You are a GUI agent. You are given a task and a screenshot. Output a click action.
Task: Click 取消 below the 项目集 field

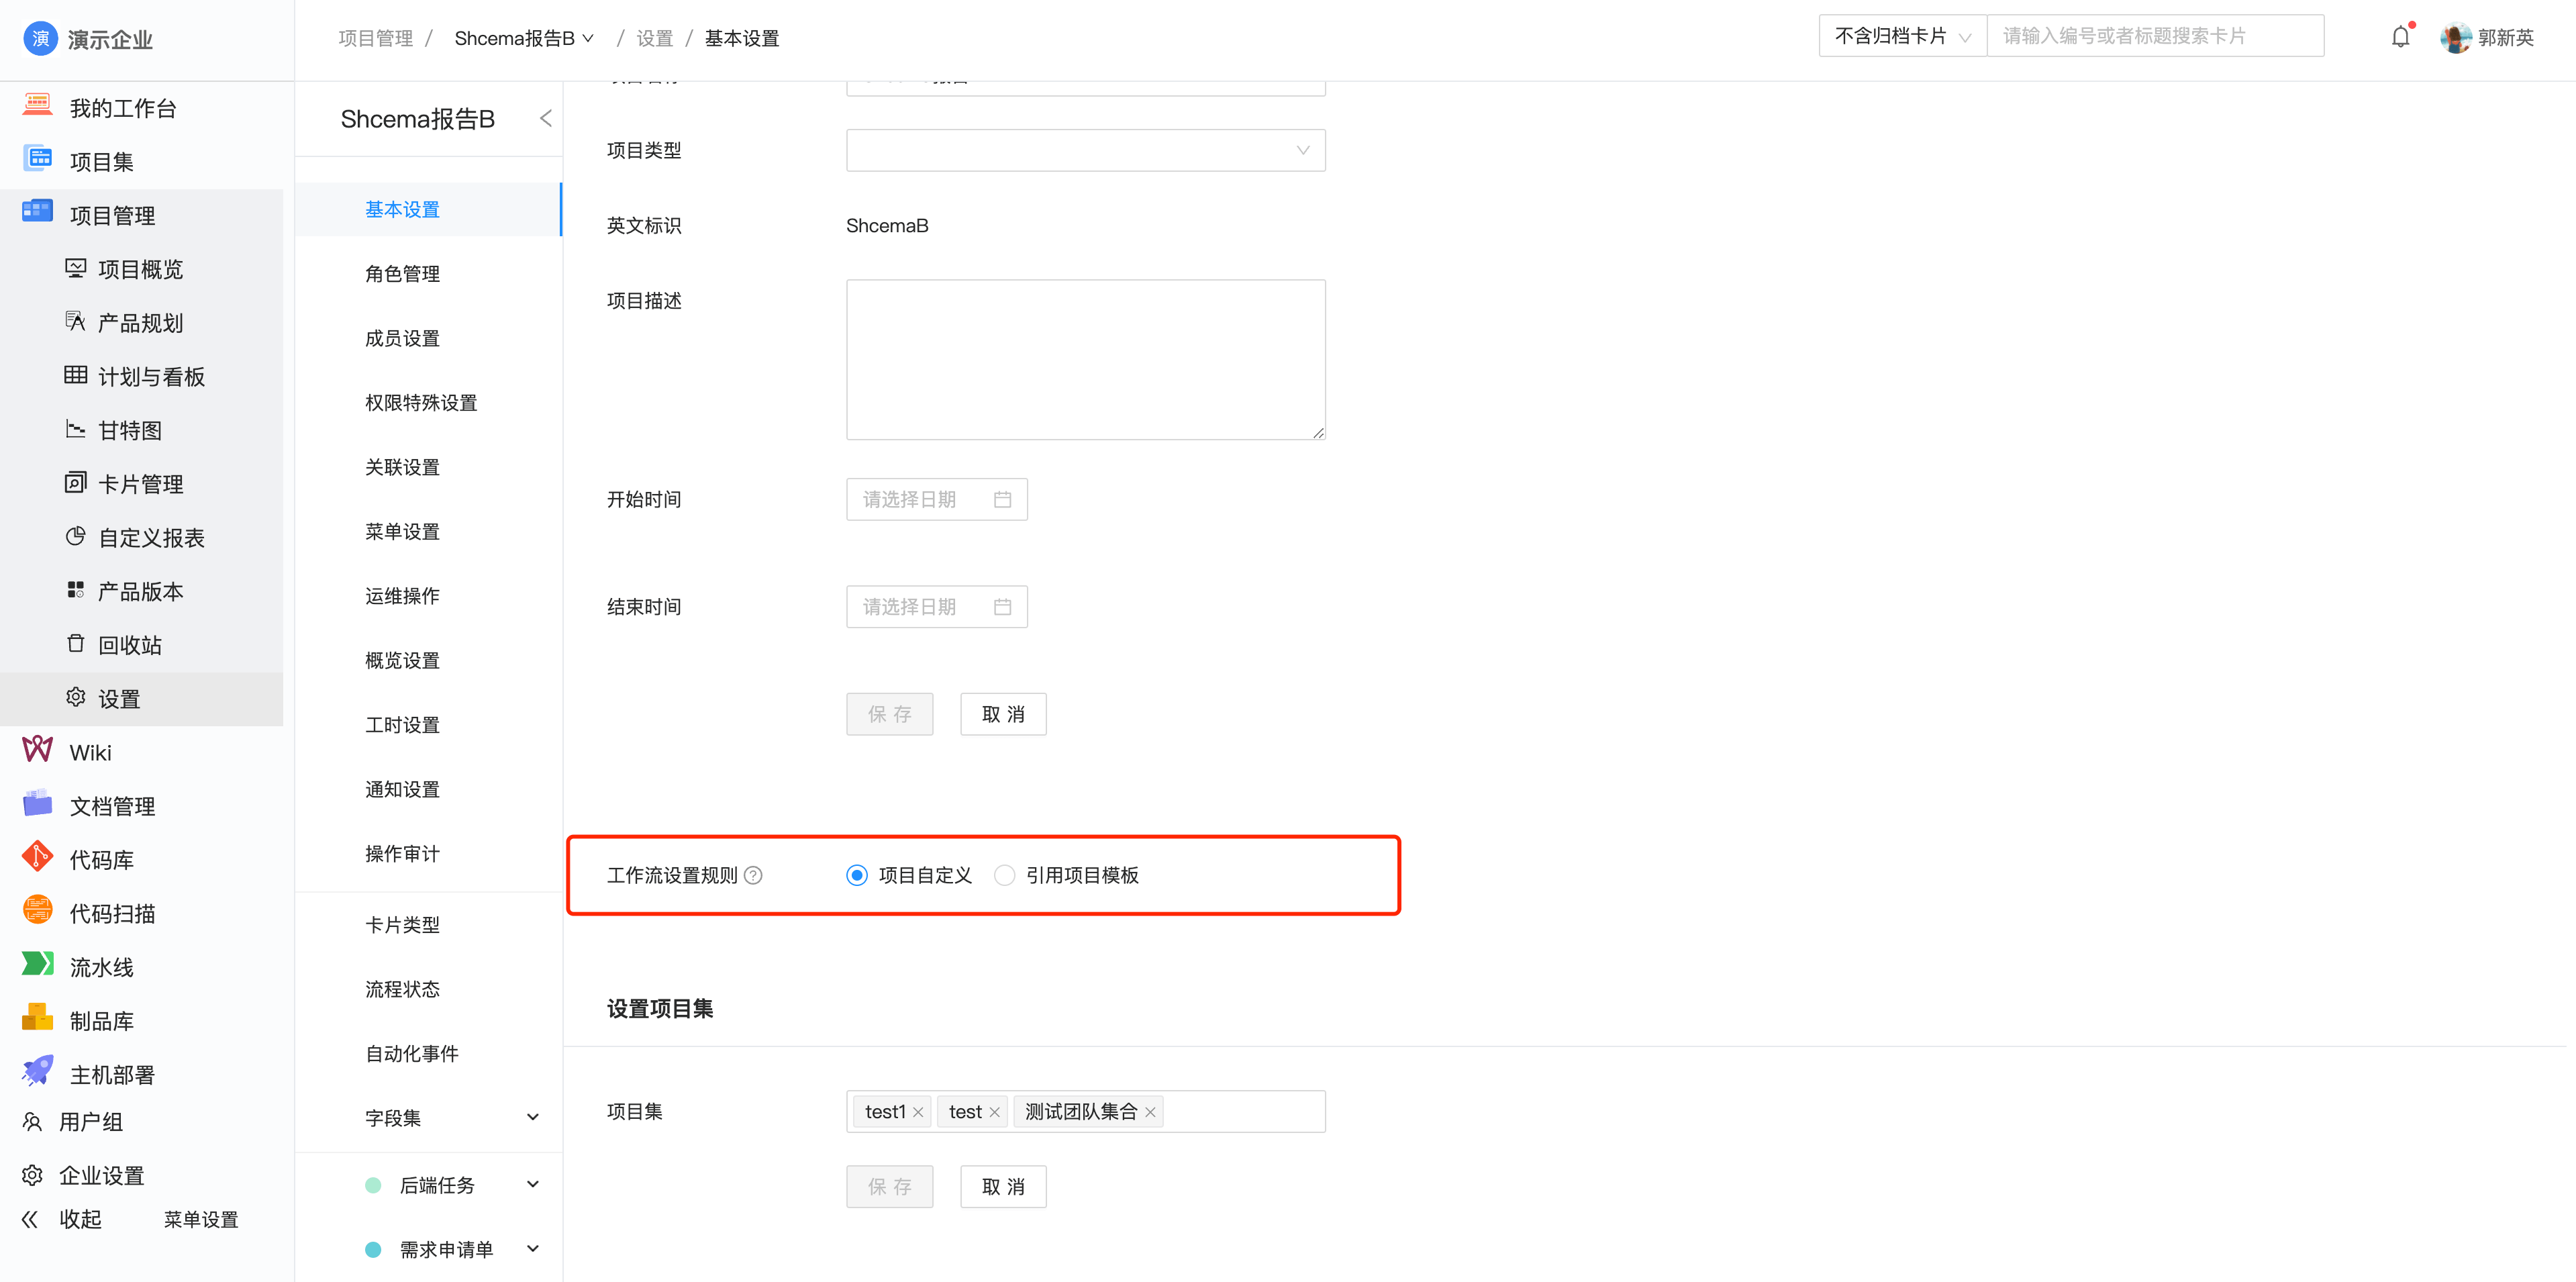[x=1003, y=1186]
